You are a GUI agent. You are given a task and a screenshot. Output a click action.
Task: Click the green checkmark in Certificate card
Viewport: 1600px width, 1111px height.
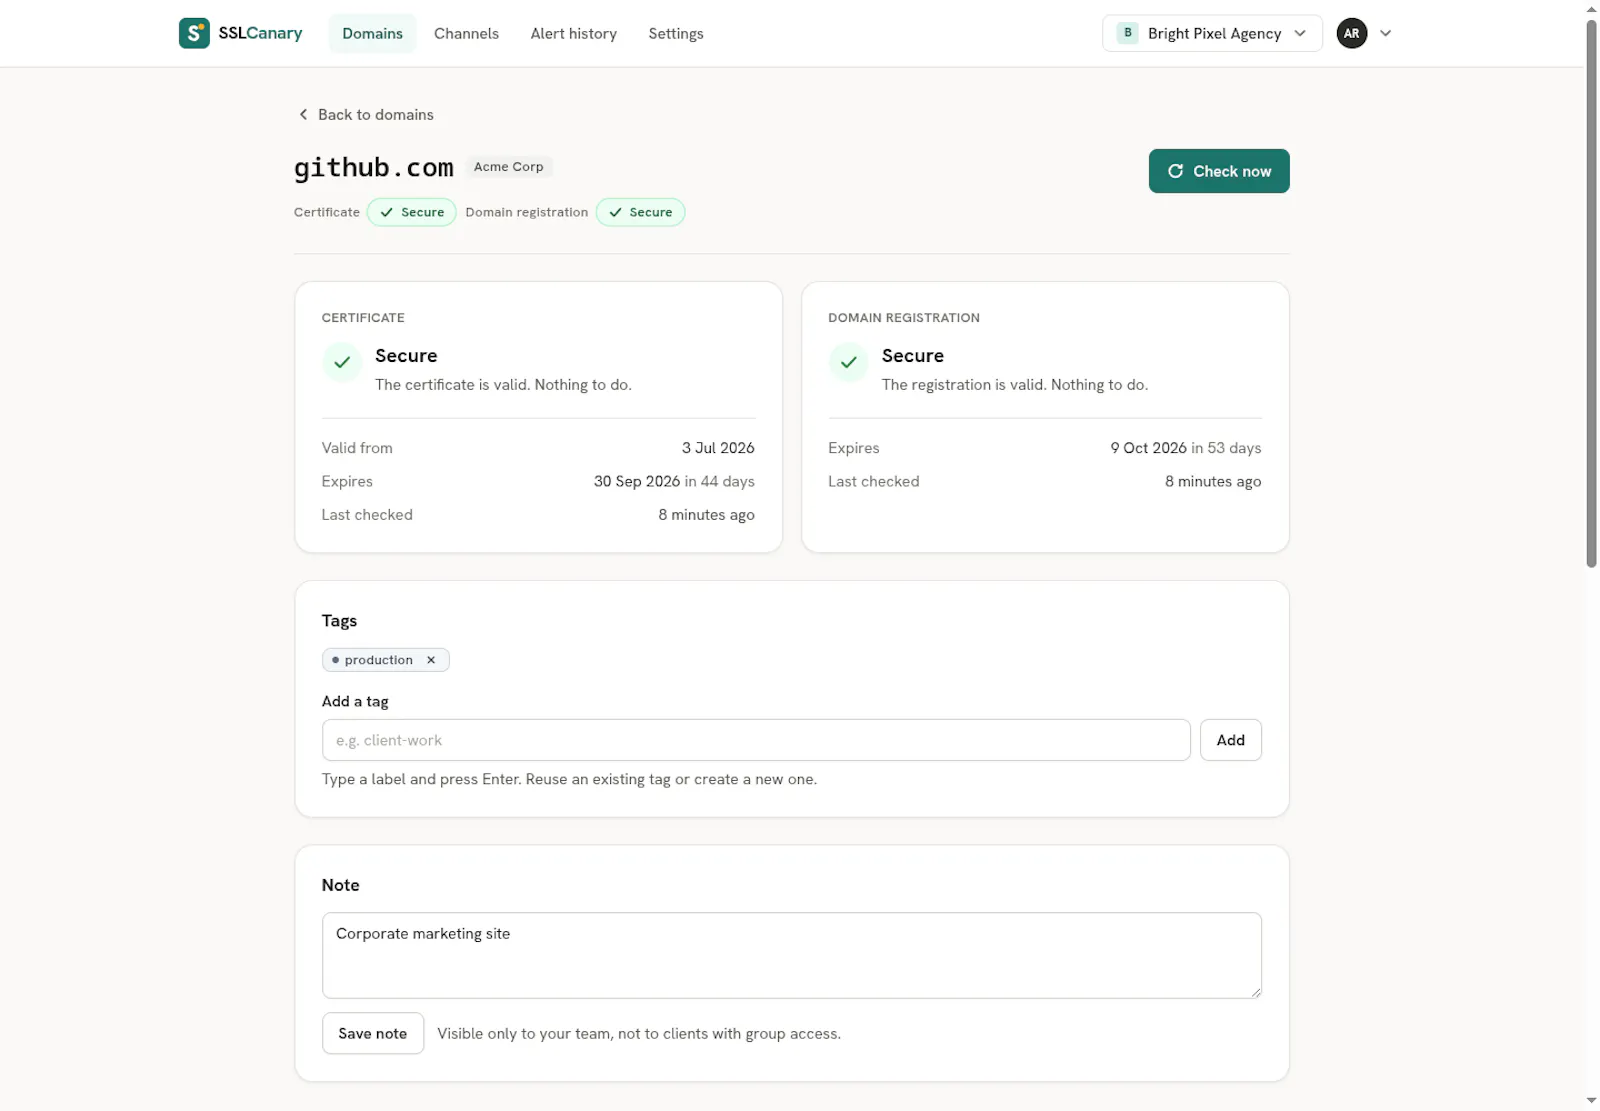click(x=342, y=362)
